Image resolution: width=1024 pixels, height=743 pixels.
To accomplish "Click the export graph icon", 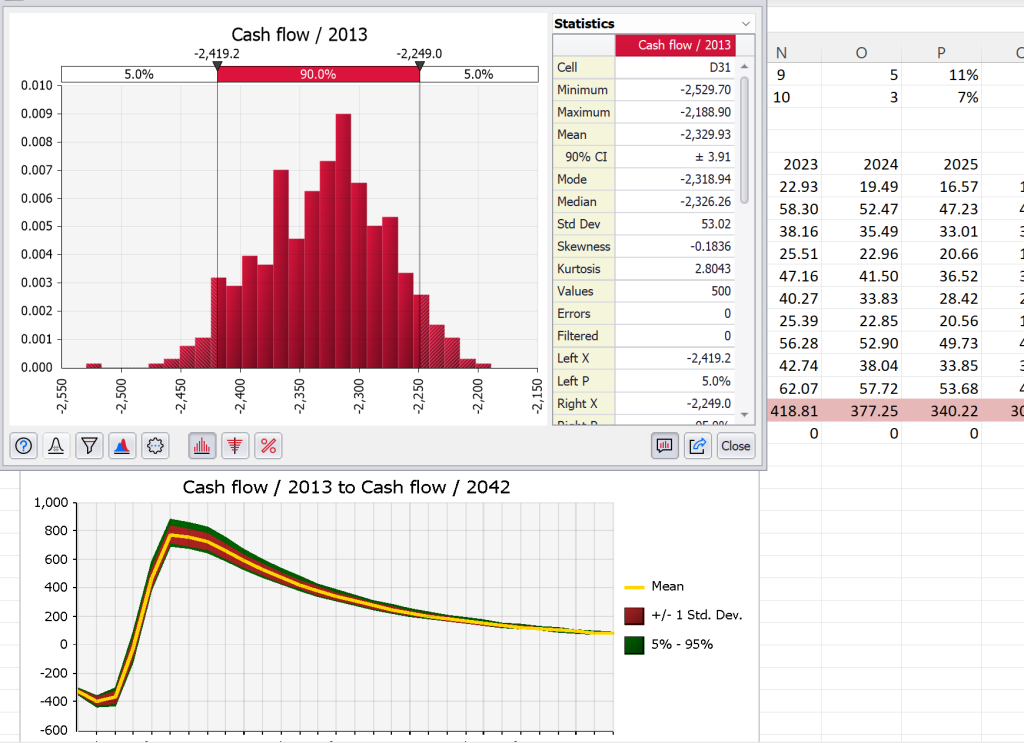I will coord(697,446).
